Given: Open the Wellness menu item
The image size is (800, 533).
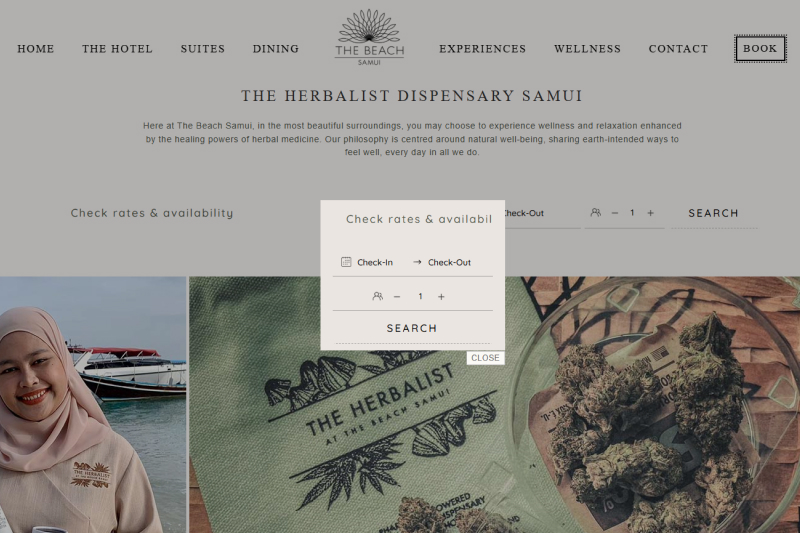Looking at the screenshot, I should 587,48.
